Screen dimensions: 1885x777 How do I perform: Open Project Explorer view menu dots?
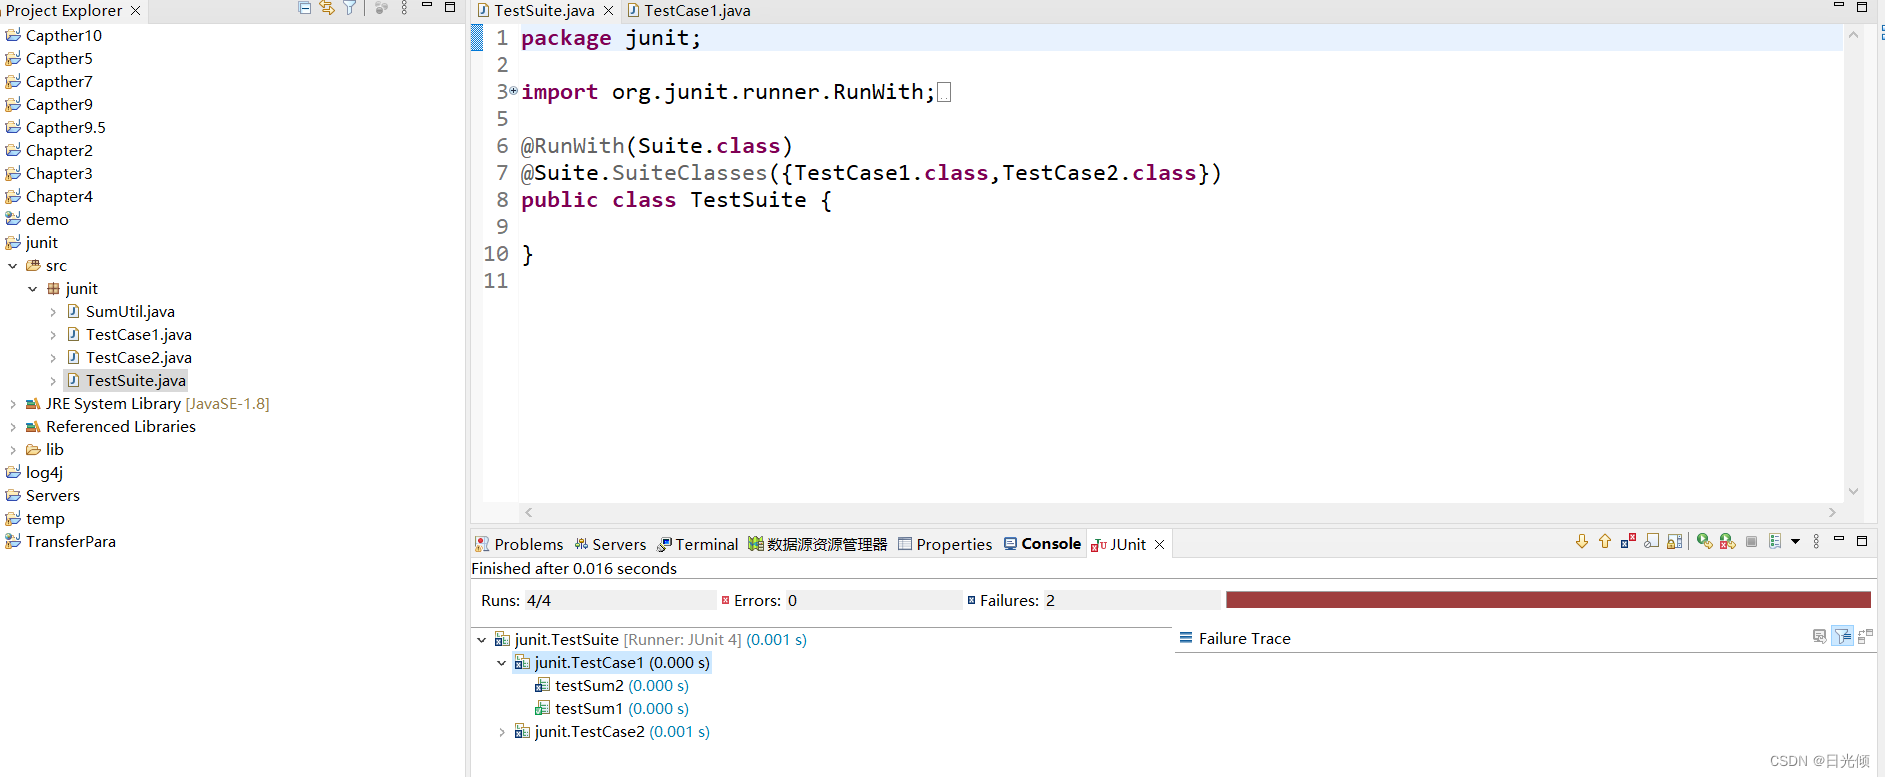click(x=404, y=8)
